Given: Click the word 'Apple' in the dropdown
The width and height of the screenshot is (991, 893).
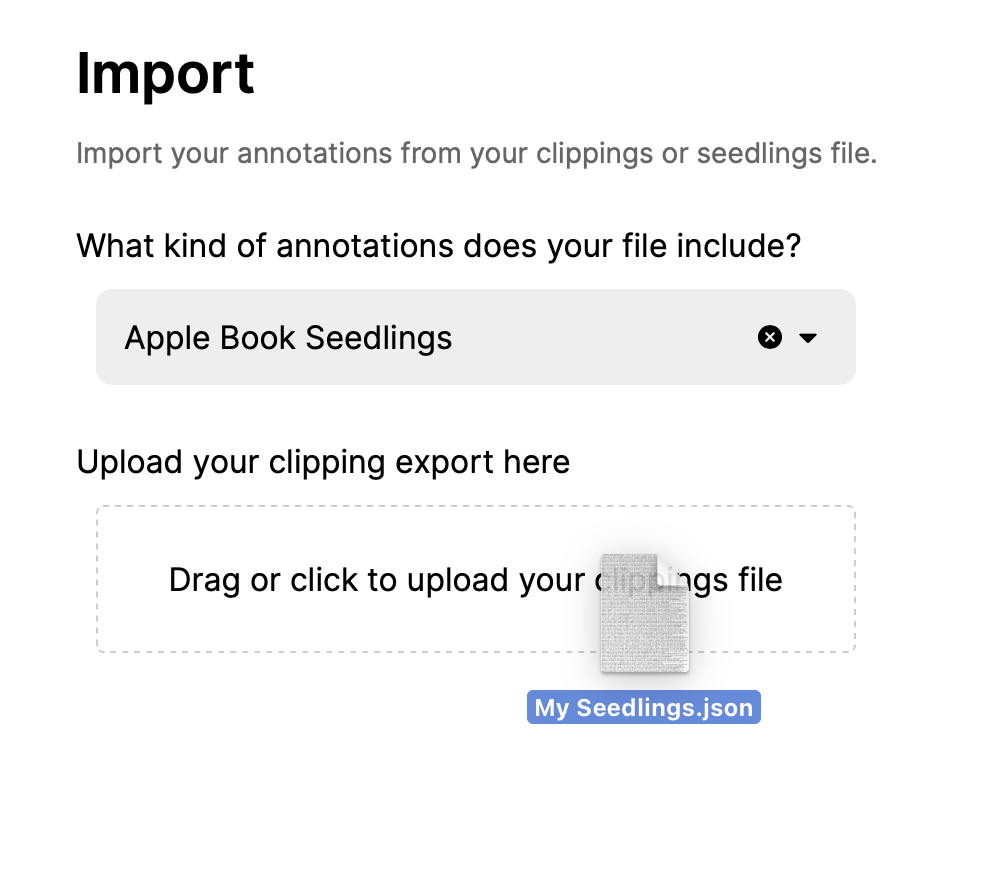Looking at the screenshot, I should (x=156, y=338).
